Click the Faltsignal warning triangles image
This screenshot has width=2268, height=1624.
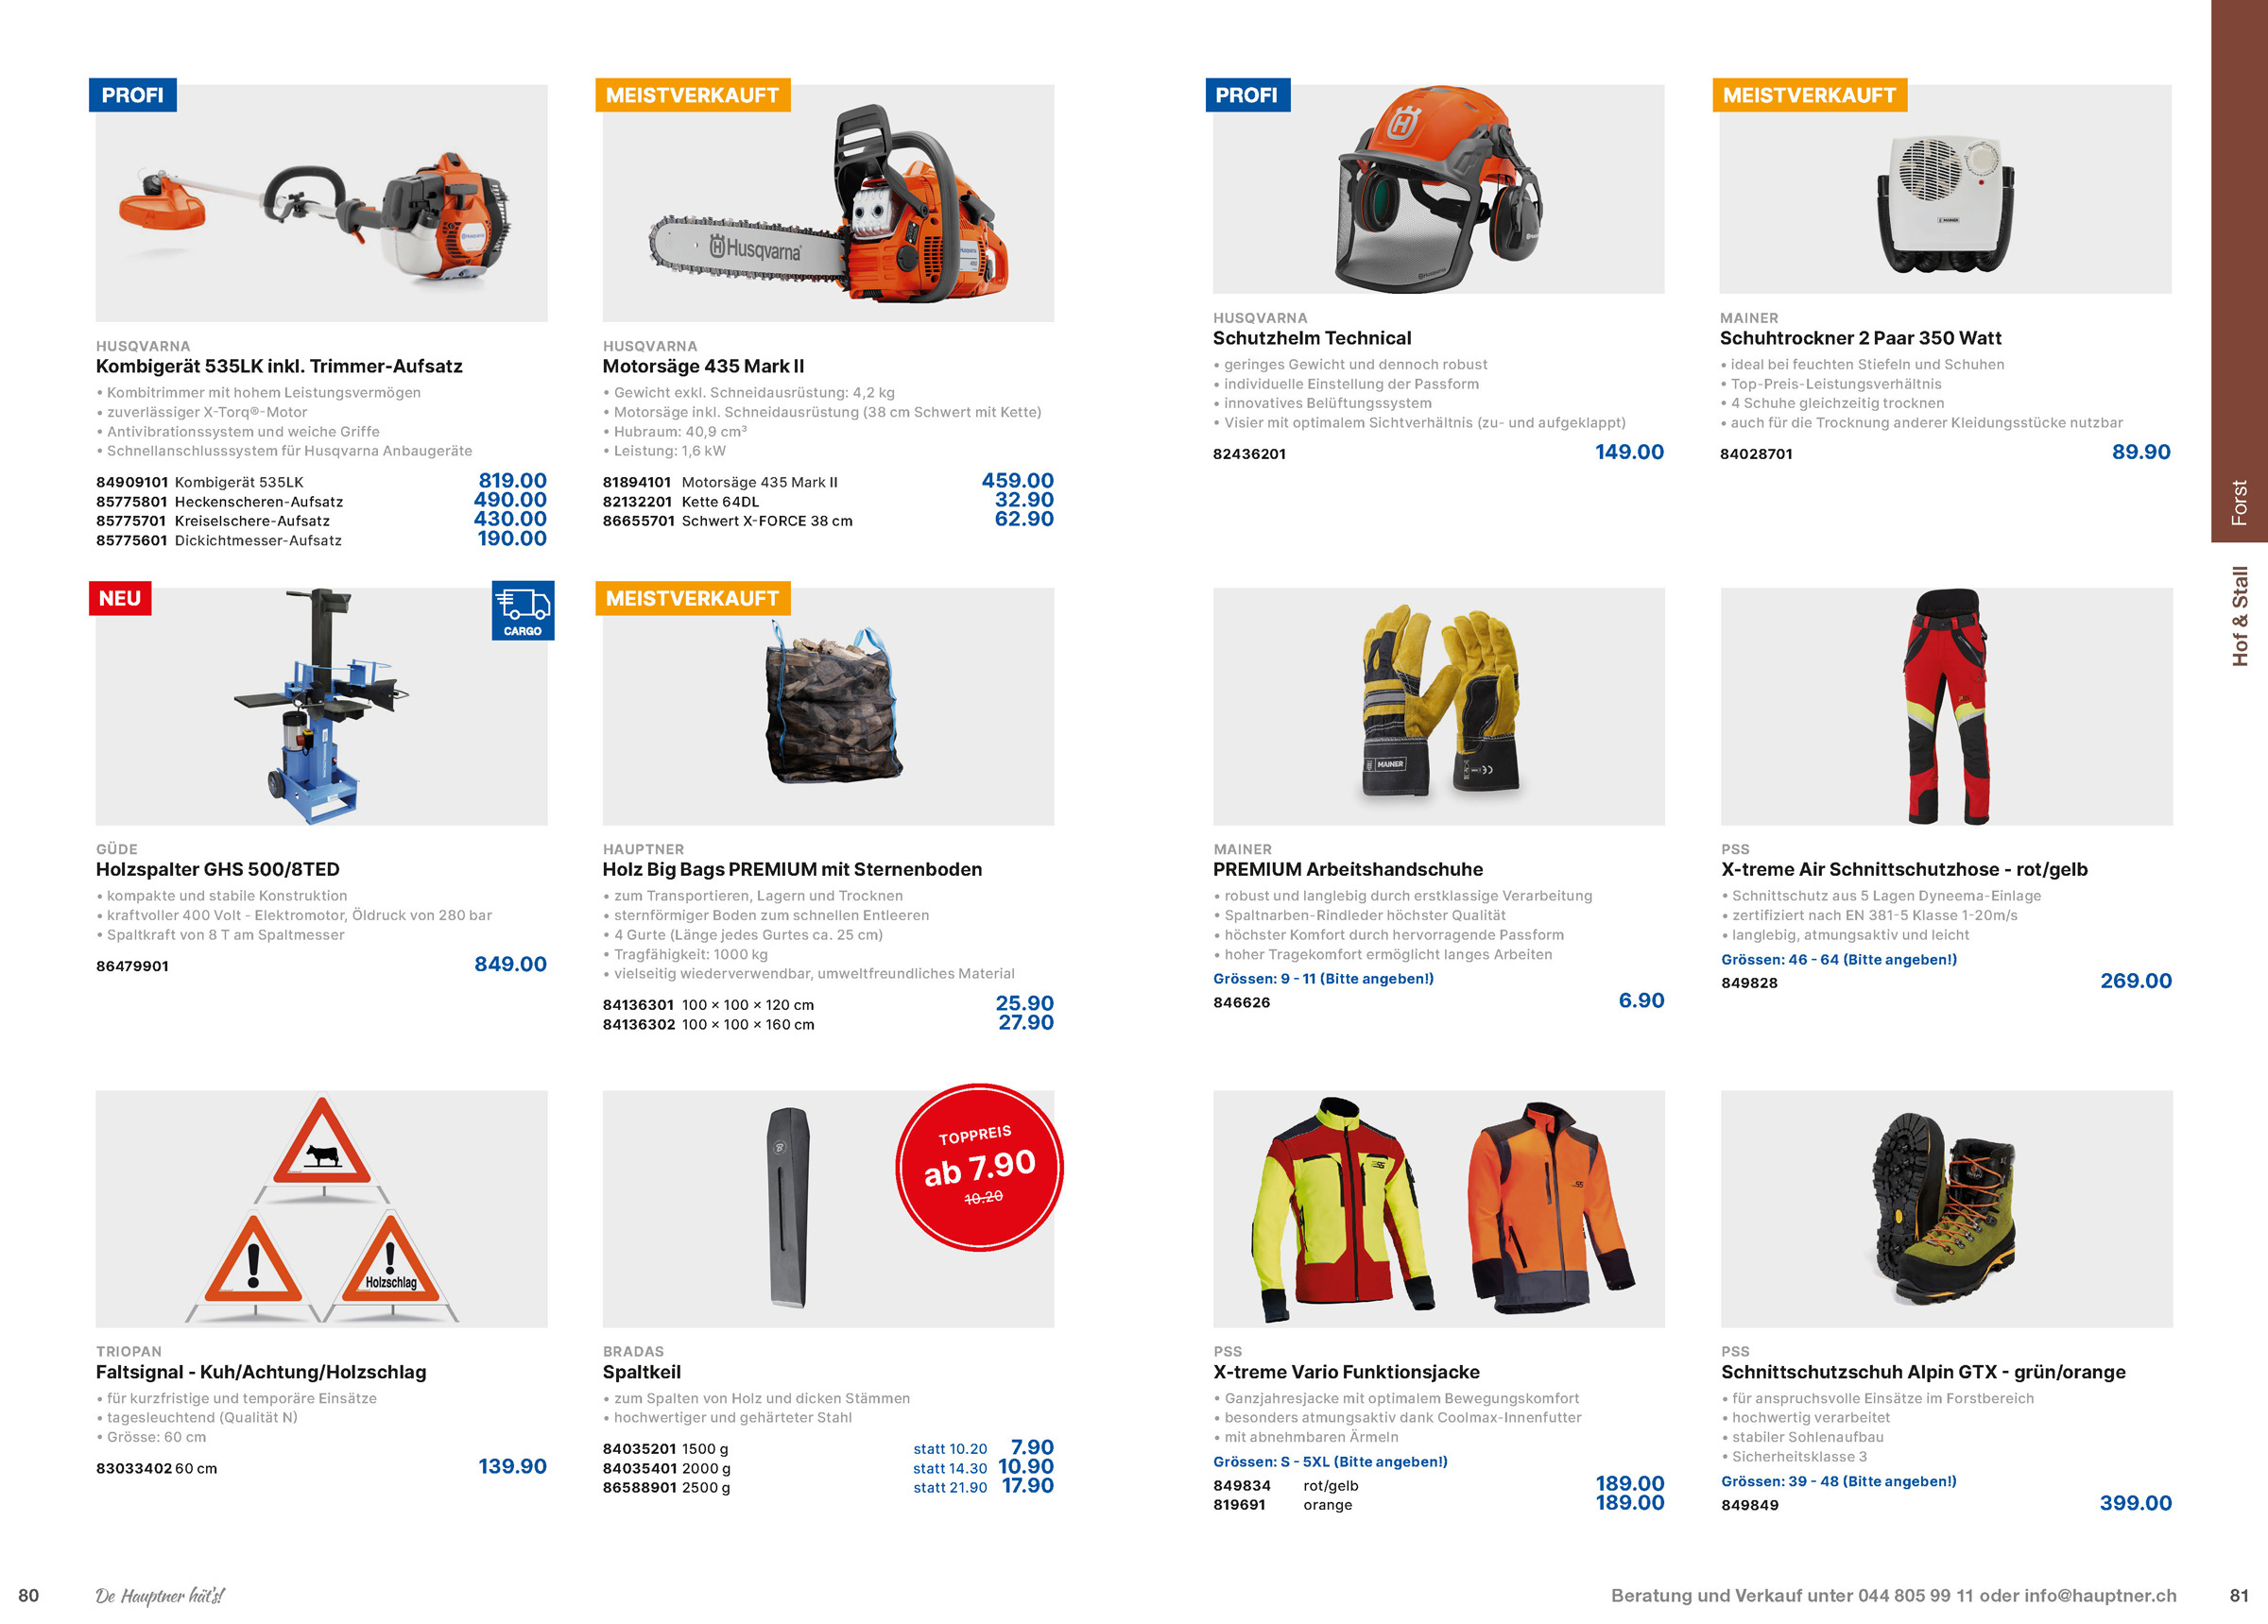321,1209
